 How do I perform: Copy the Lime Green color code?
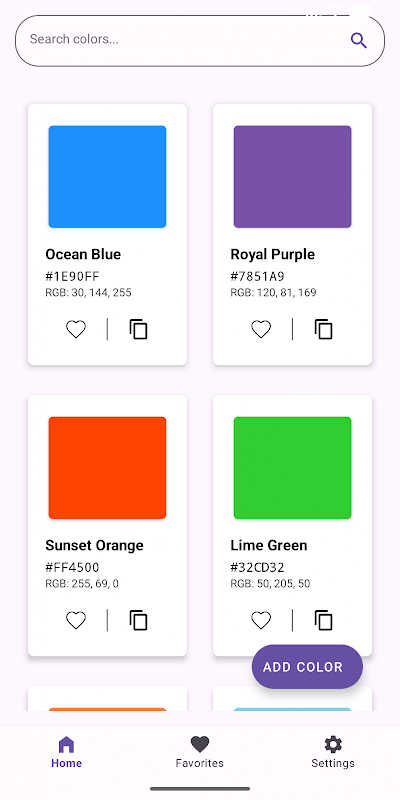[x=323, y=620]
